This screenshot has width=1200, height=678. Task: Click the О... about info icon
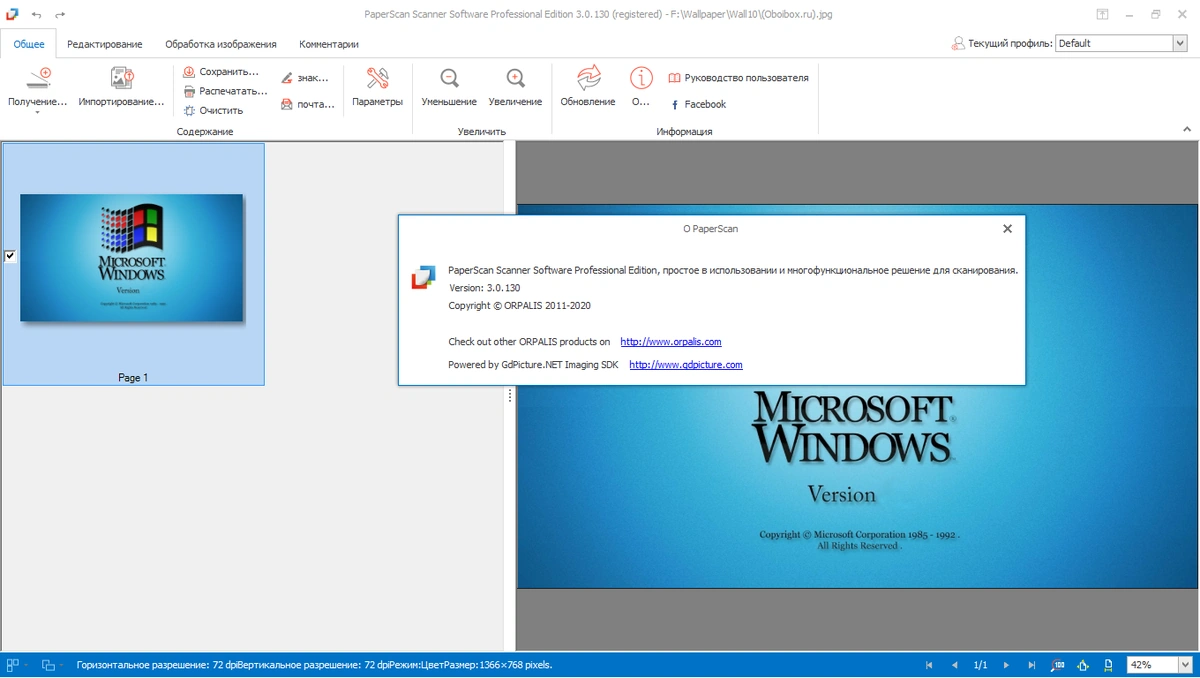point(641,78)
